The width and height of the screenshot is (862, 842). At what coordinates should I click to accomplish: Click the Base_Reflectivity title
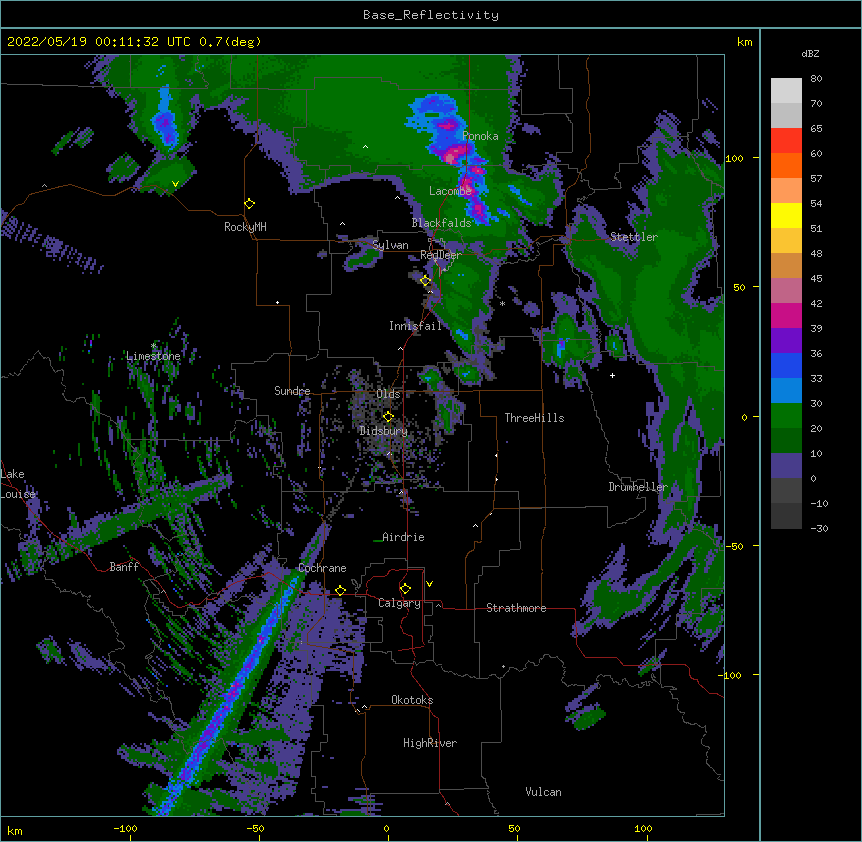(x=431, y=15)
